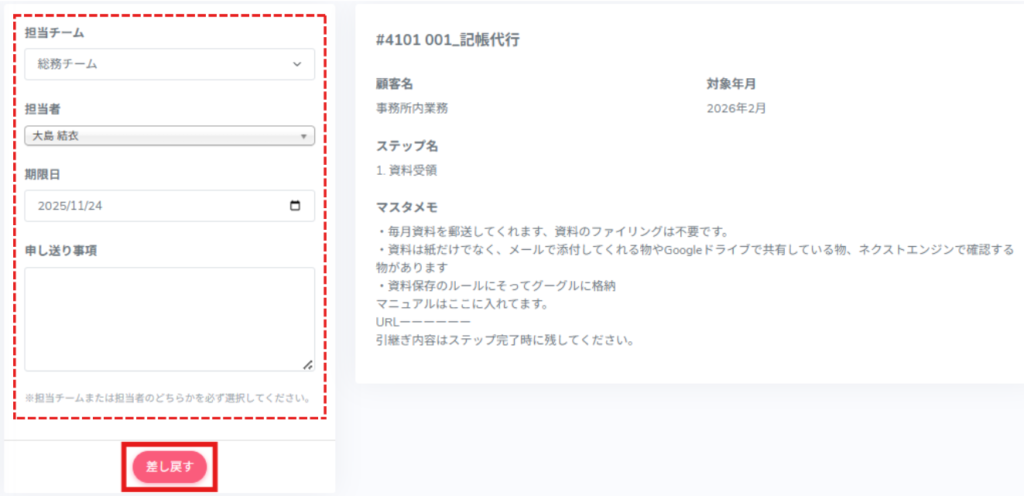Click the 期限日 field label
The height and width of the screenshot is (496, 1024).
[x=42, y=174]
